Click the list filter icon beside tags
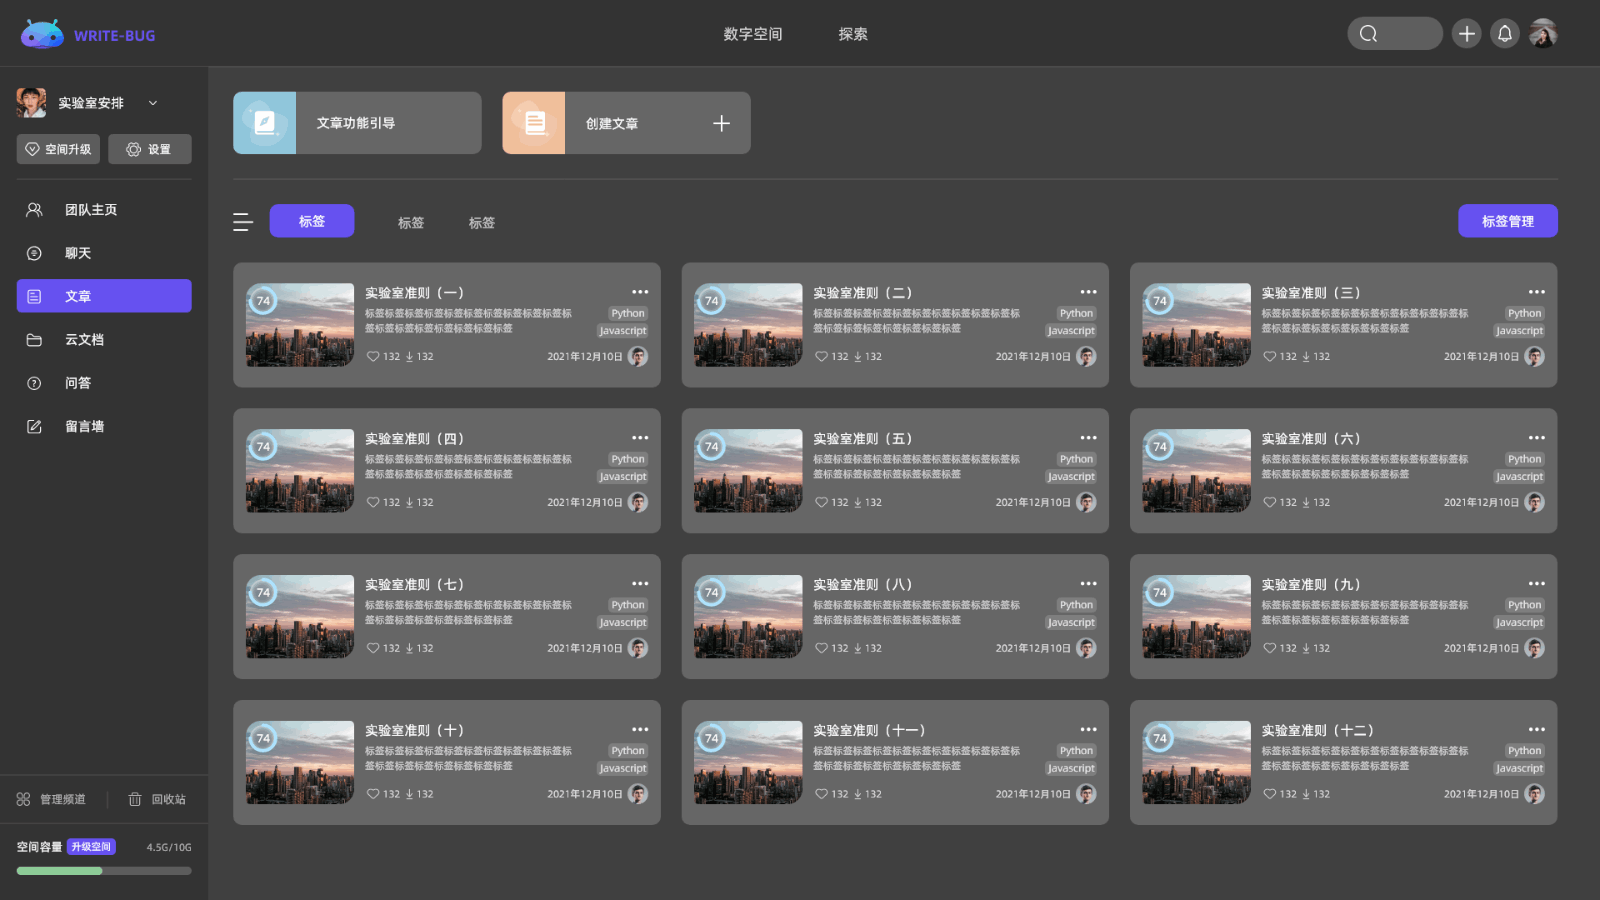Image resolution: width=1600 pixels, height=900 pixels. [242, 222]
